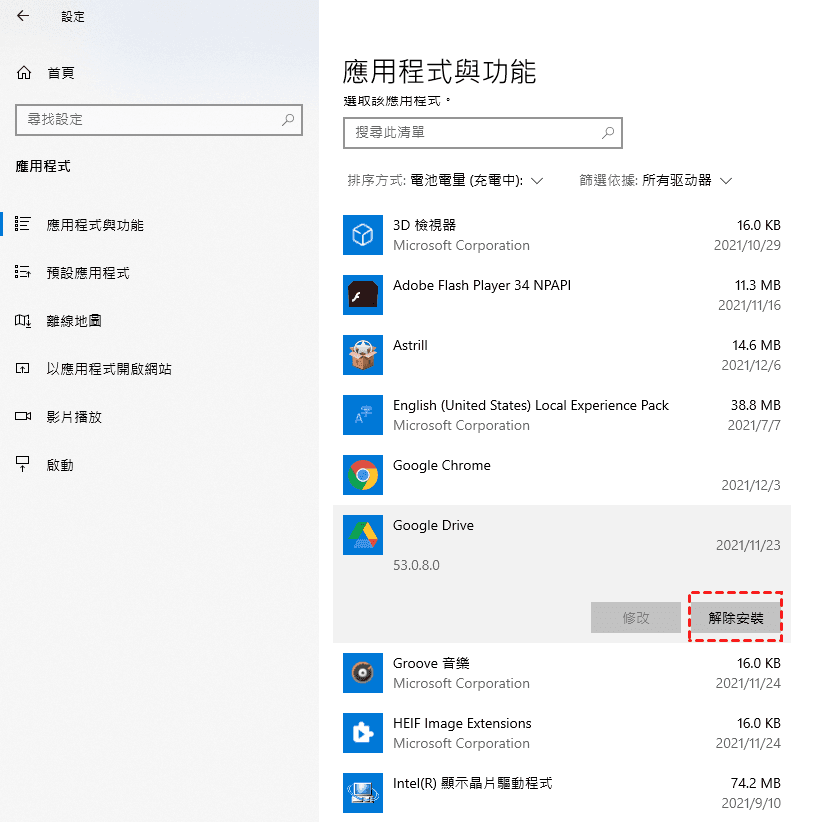Click the 3D 檢視器 app icon

pos(363,235)
